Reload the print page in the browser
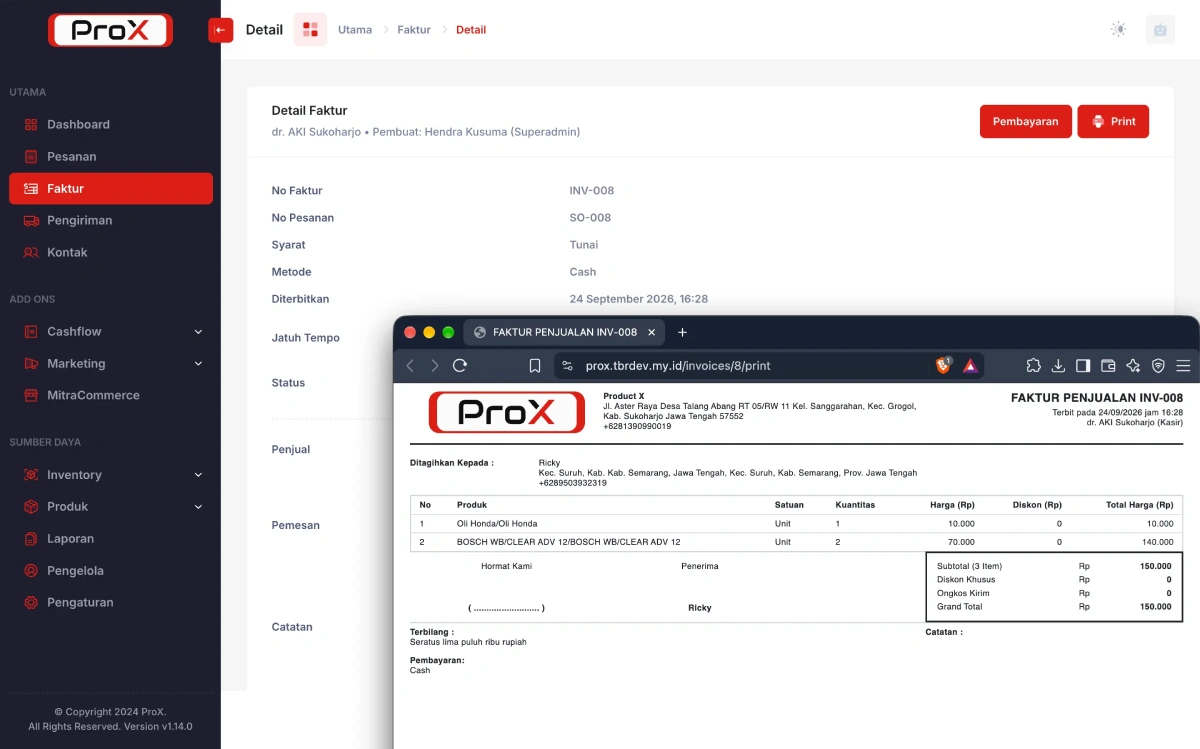The image size is (1200, 749). point(460,366)
